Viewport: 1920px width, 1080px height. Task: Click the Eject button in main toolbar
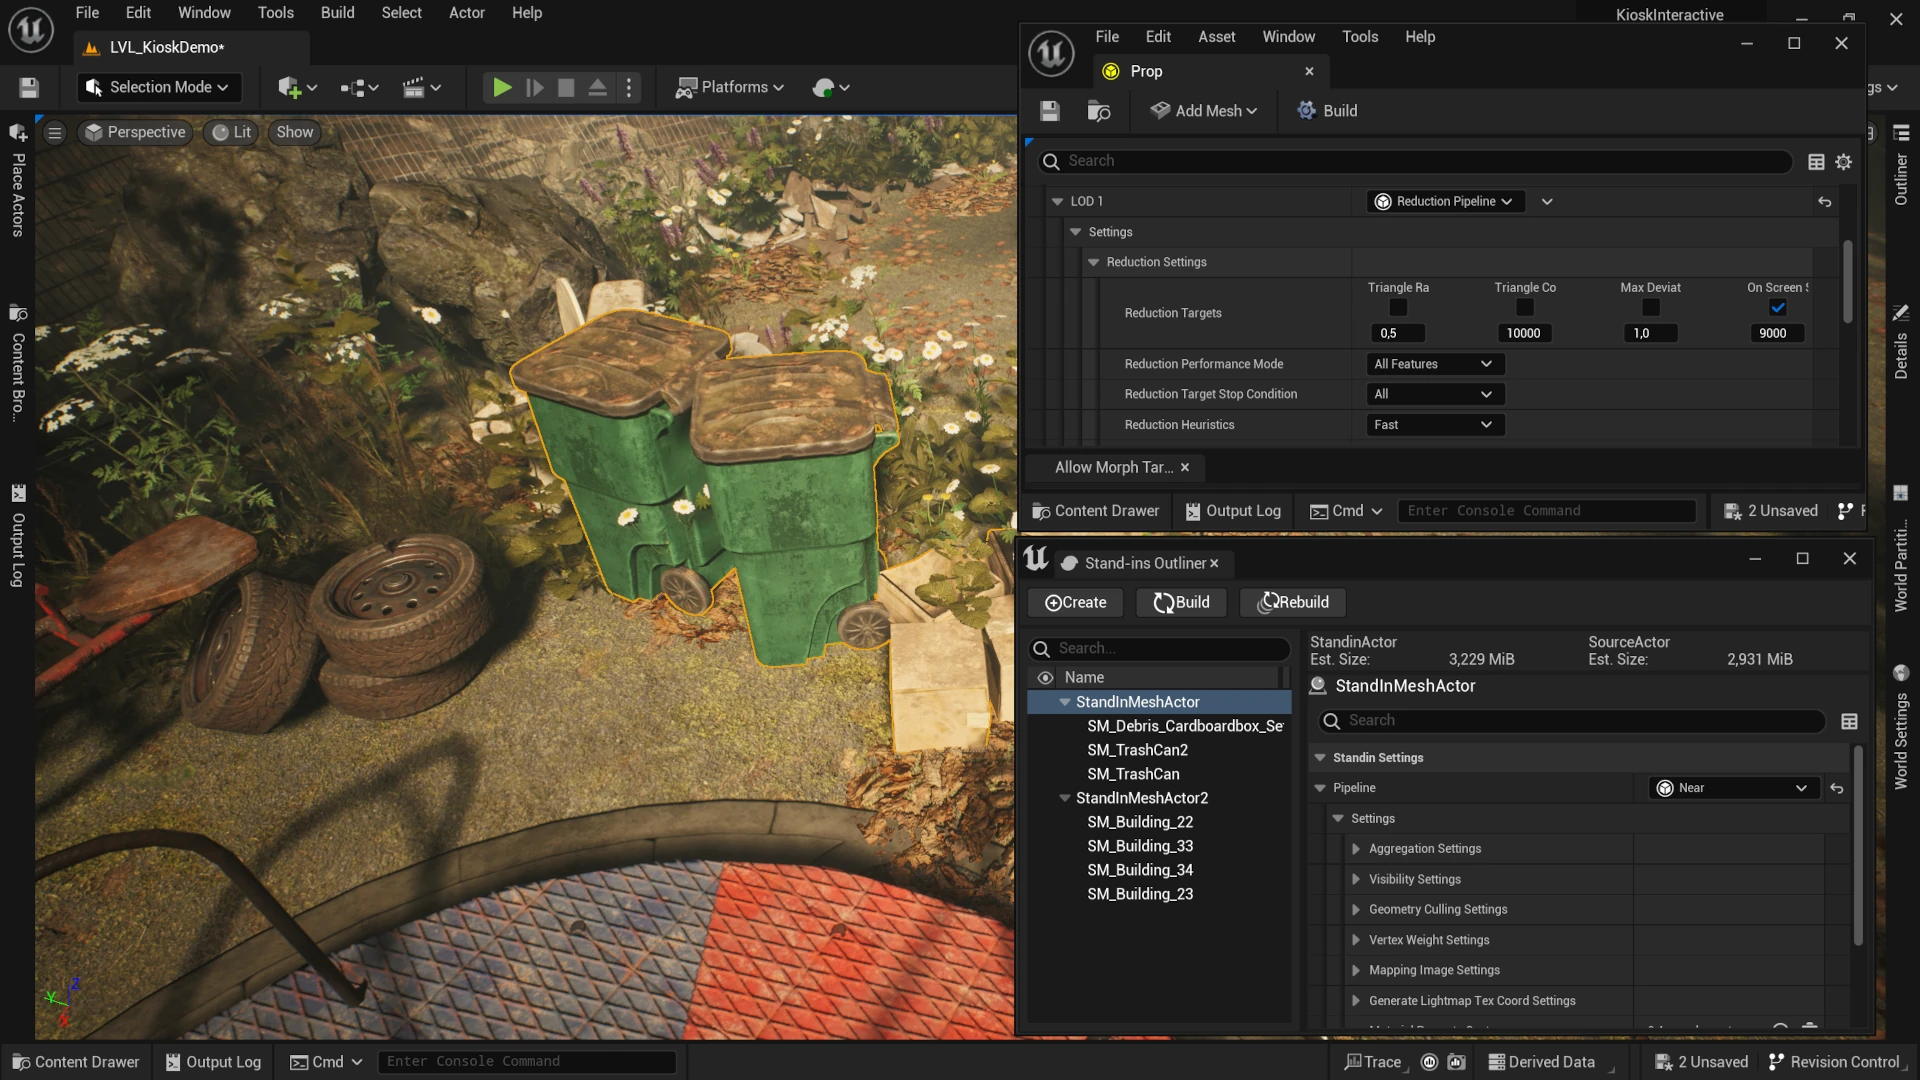coord(597,88)
